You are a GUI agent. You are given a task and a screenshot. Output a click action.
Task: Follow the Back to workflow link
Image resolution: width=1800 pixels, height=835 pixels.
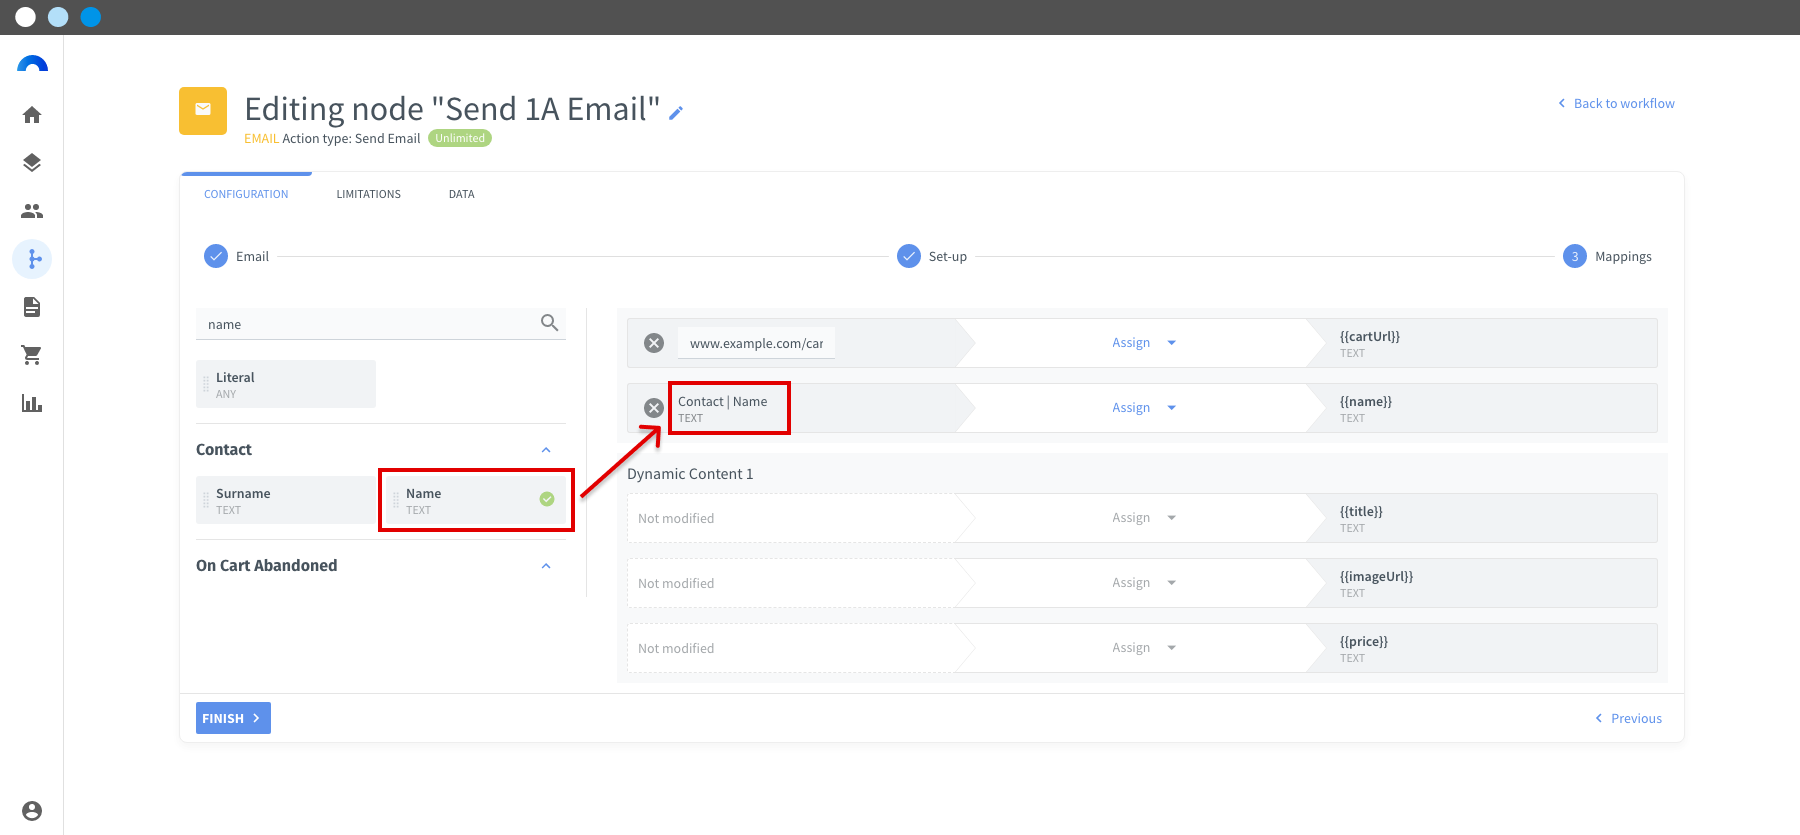click(x=1616, y=103)
